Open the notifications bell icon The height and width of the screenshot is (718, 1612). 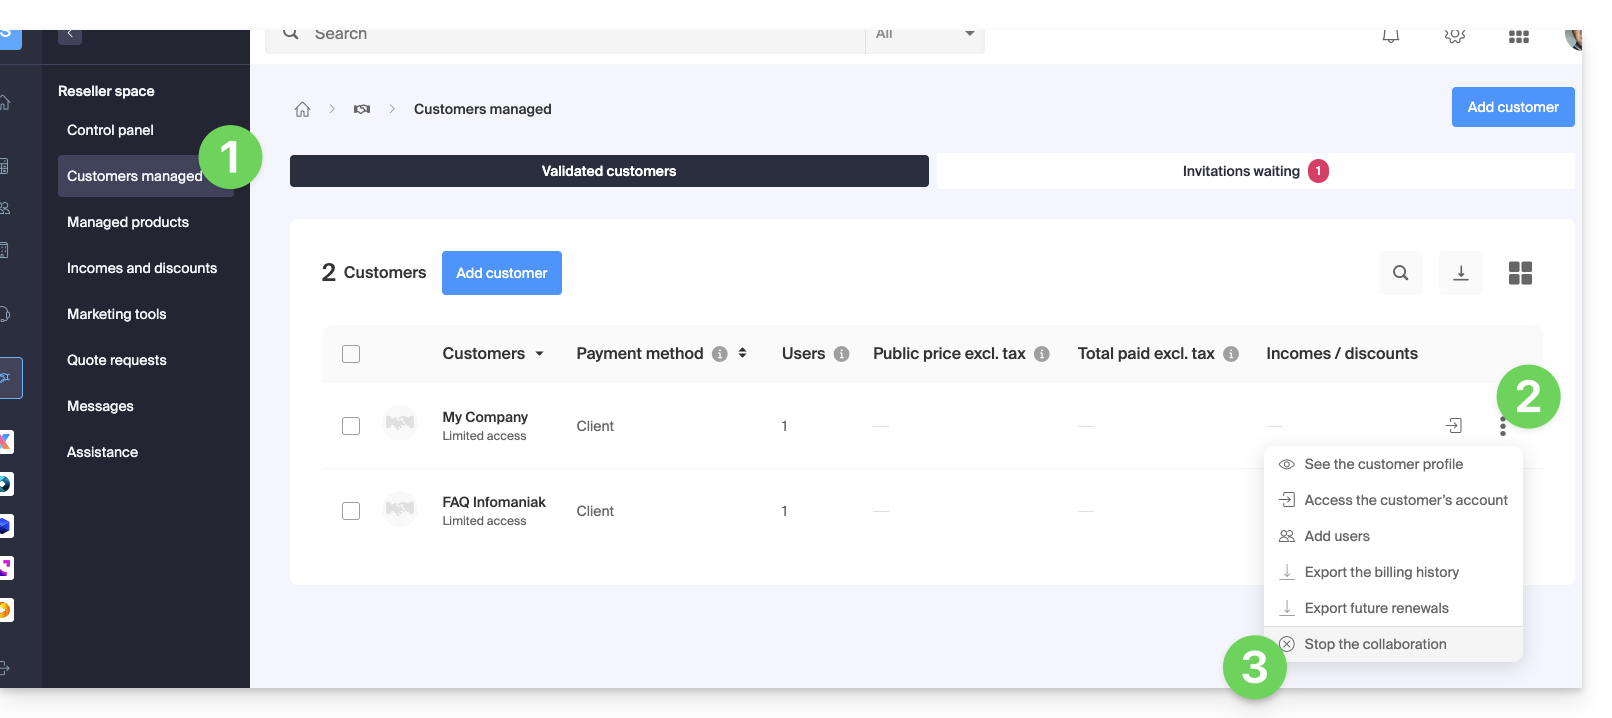(x=1390, y=36)
